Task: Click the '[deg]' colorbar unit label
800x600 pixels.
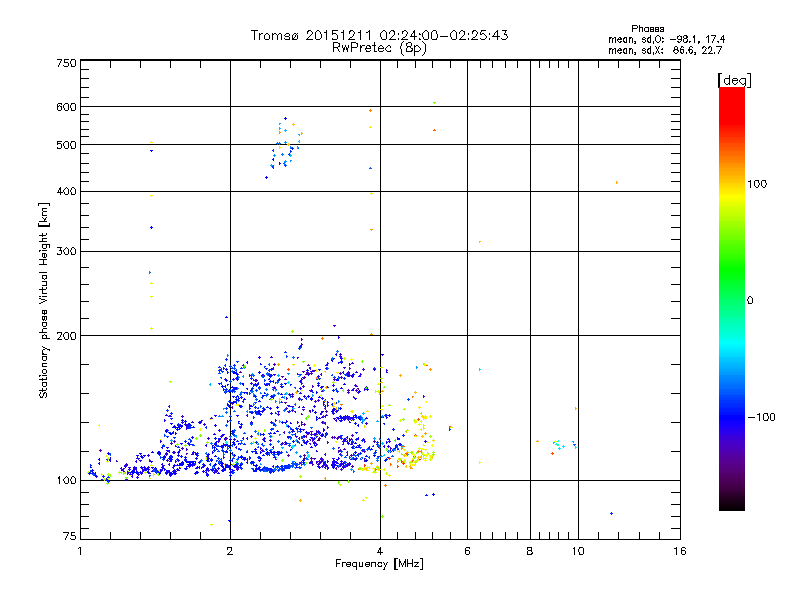Action: pos(734,80)
